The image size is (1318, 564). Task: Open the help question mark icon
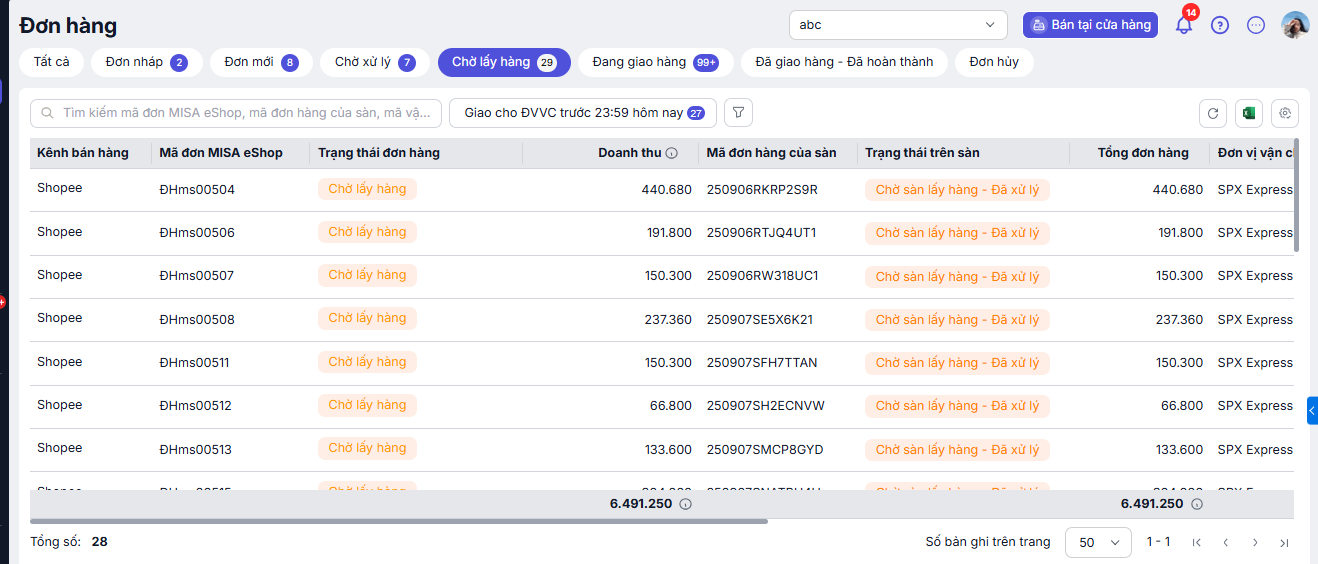[x=1220, y=25]
